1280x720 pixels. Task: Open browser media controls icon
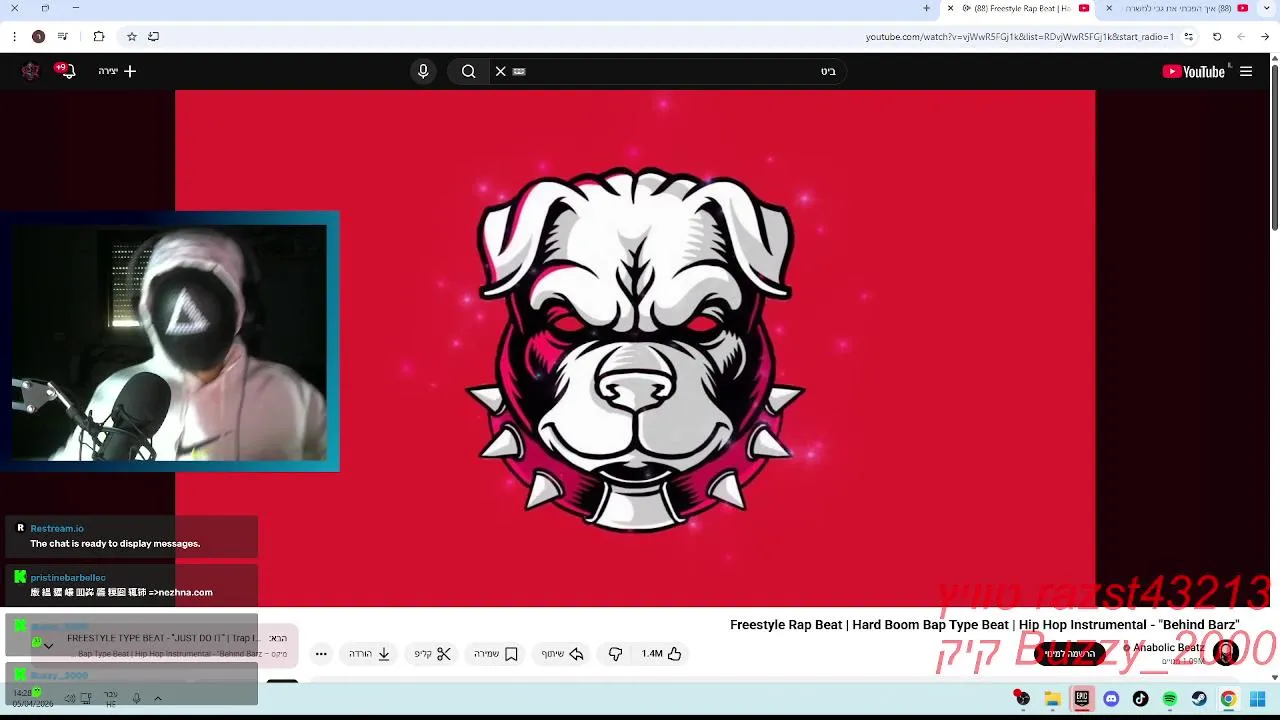click(63, 37)
